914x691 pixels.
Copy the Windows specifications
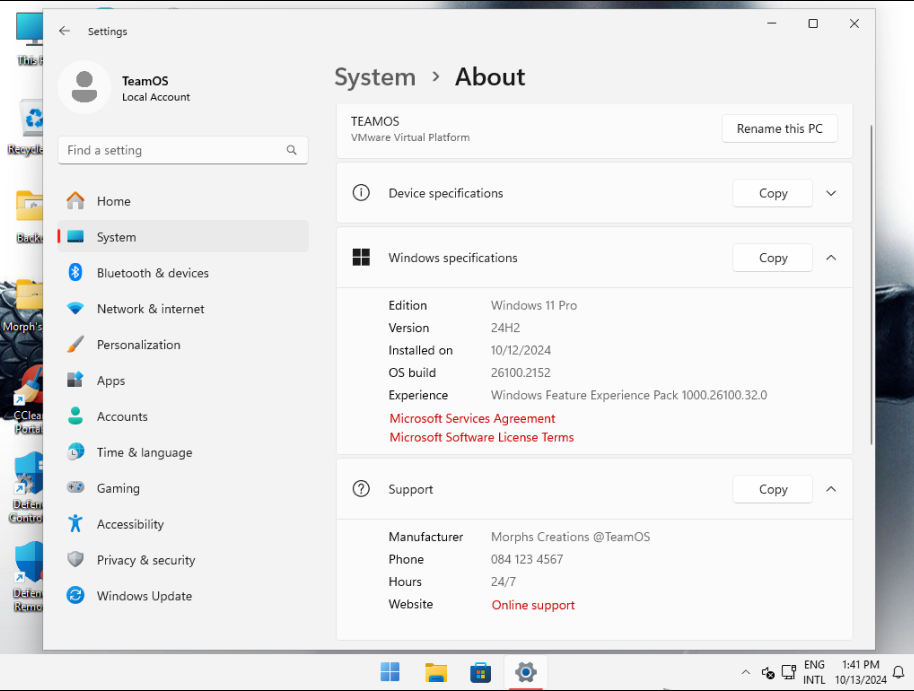pos(772,258)
